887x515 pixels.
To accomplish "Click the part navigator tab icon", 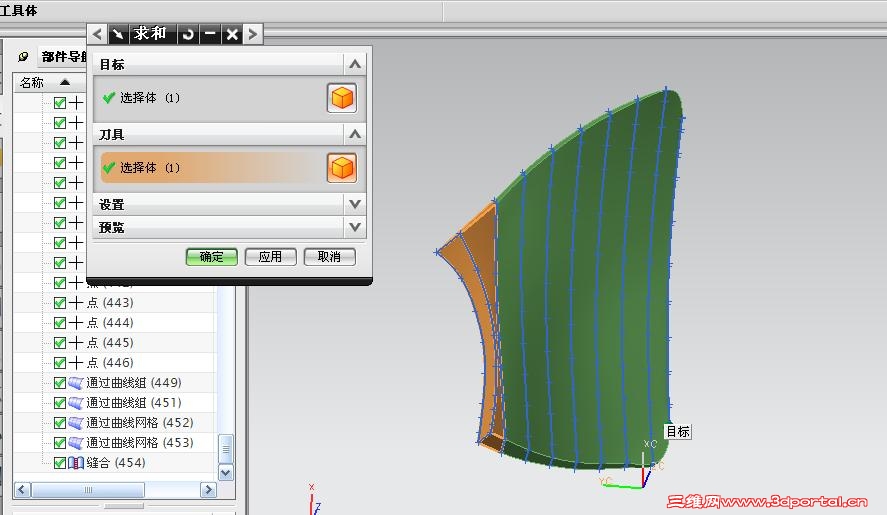I will [x=23, y=57].
